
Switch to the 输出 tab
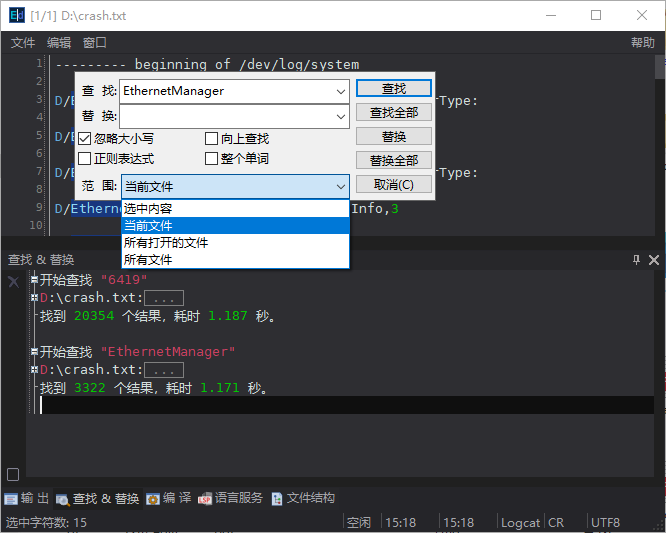(x=27, y=499)
